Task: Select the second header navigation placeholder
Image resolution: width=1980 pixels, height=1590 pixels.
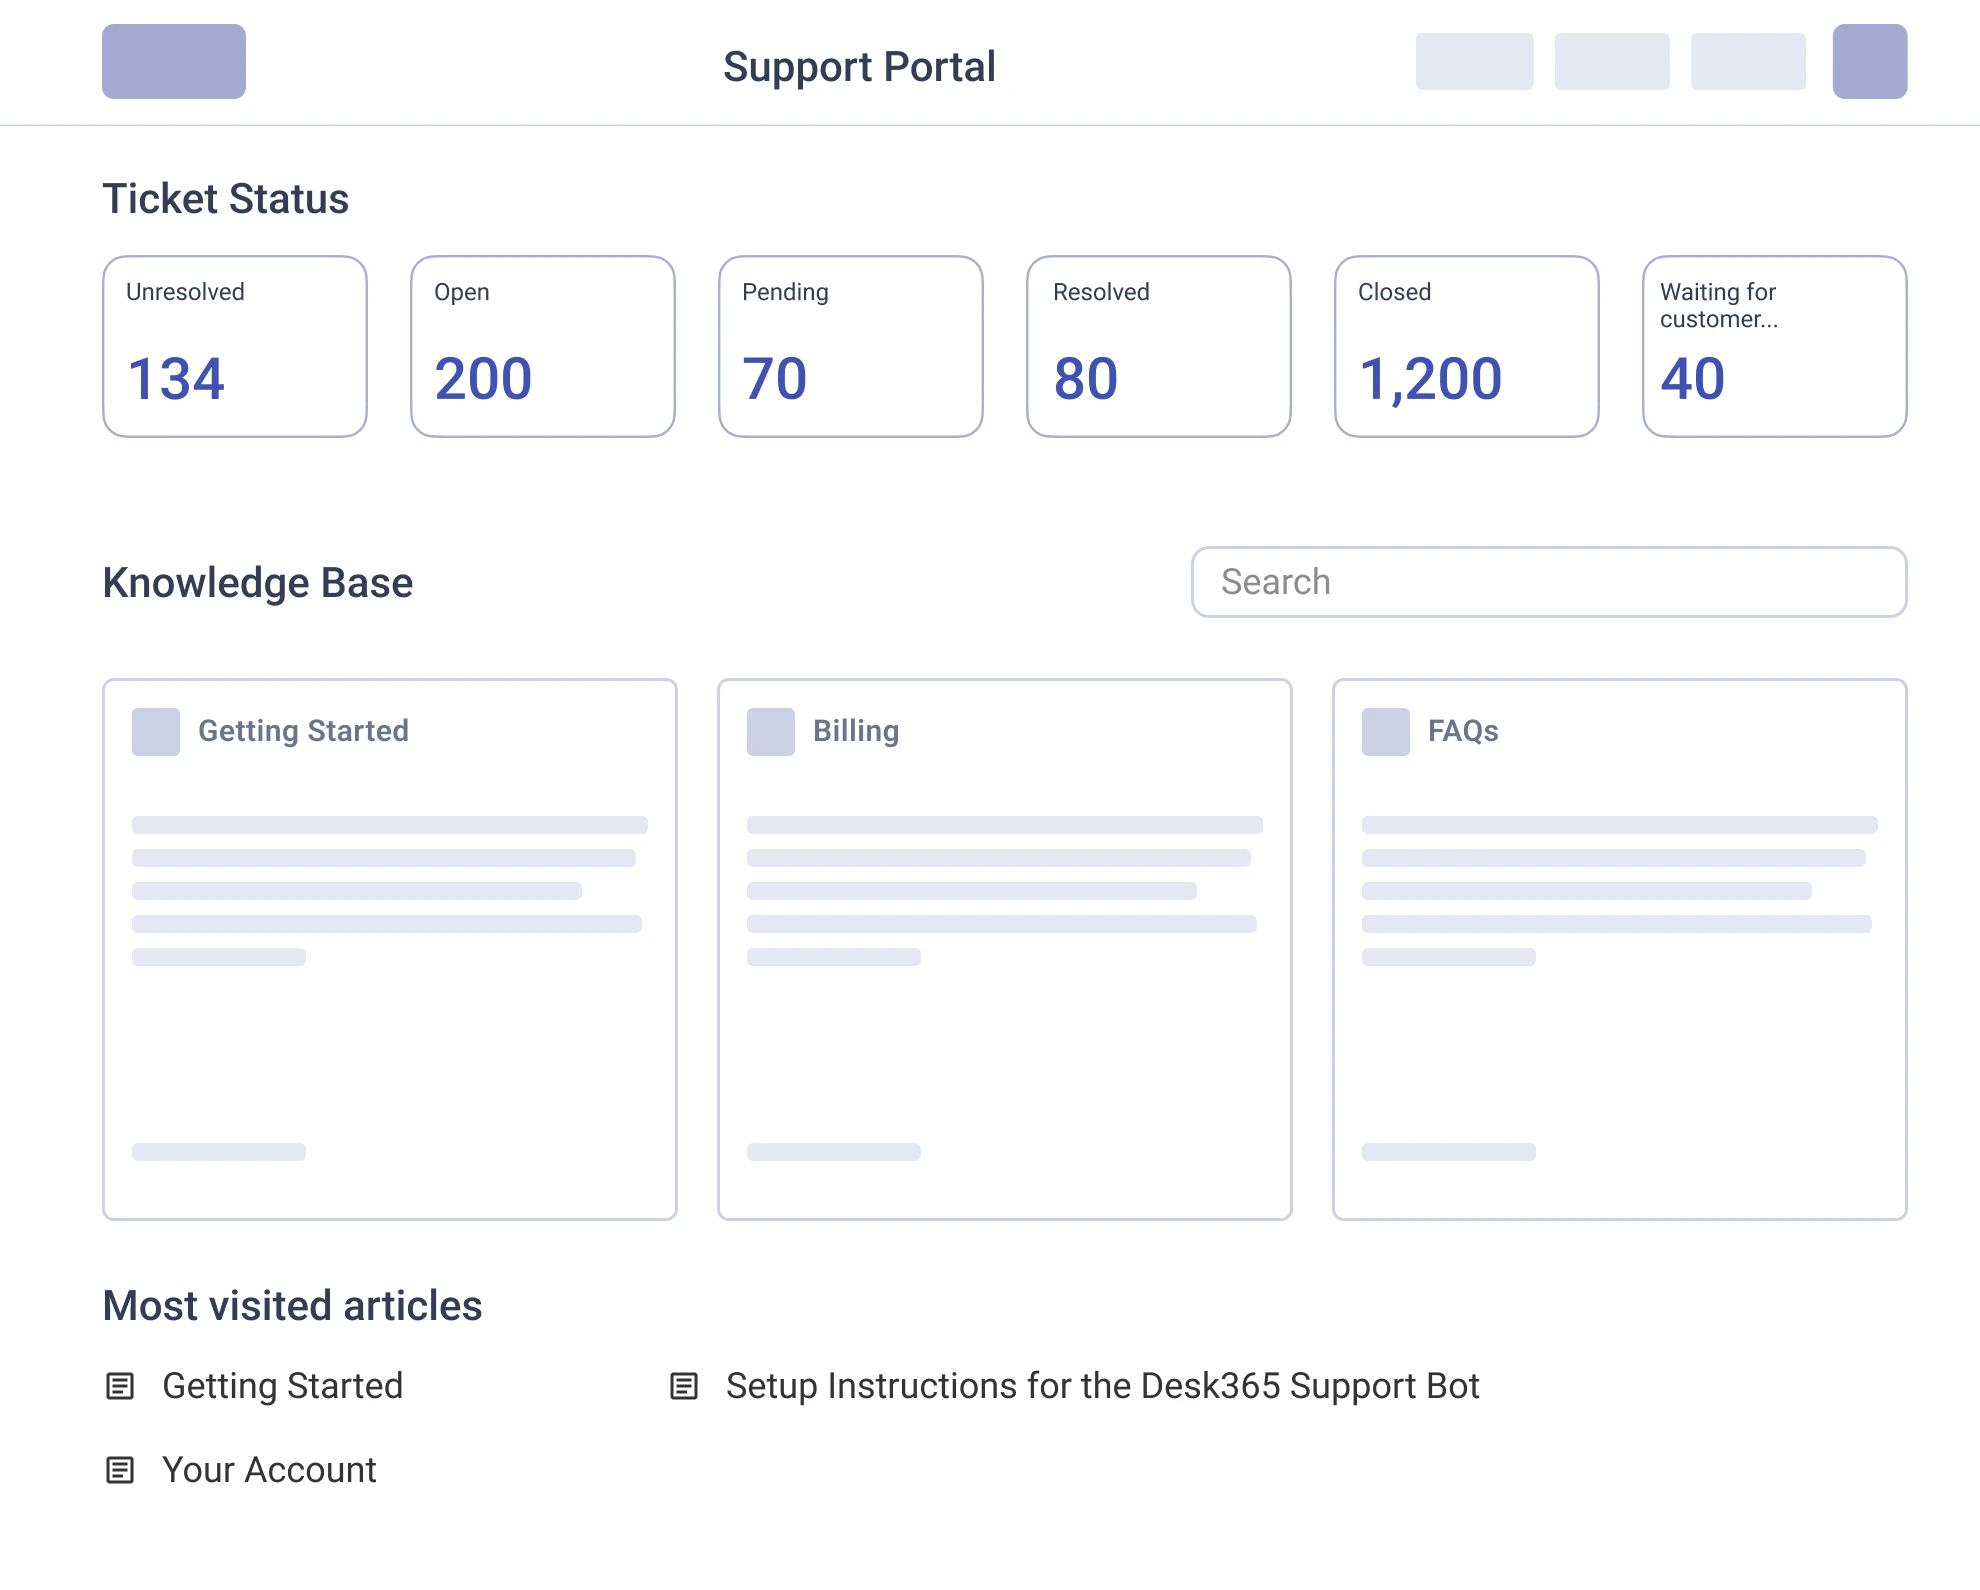Action: point(1612,62)
